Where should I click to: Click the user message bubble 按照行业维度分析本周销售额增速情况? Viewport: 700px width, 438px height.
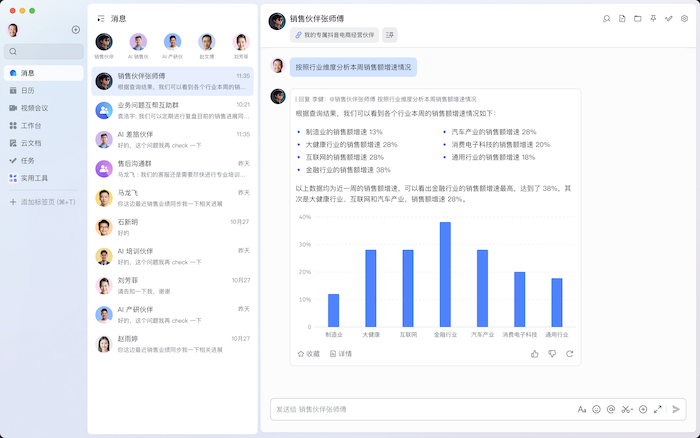[353, 67]
